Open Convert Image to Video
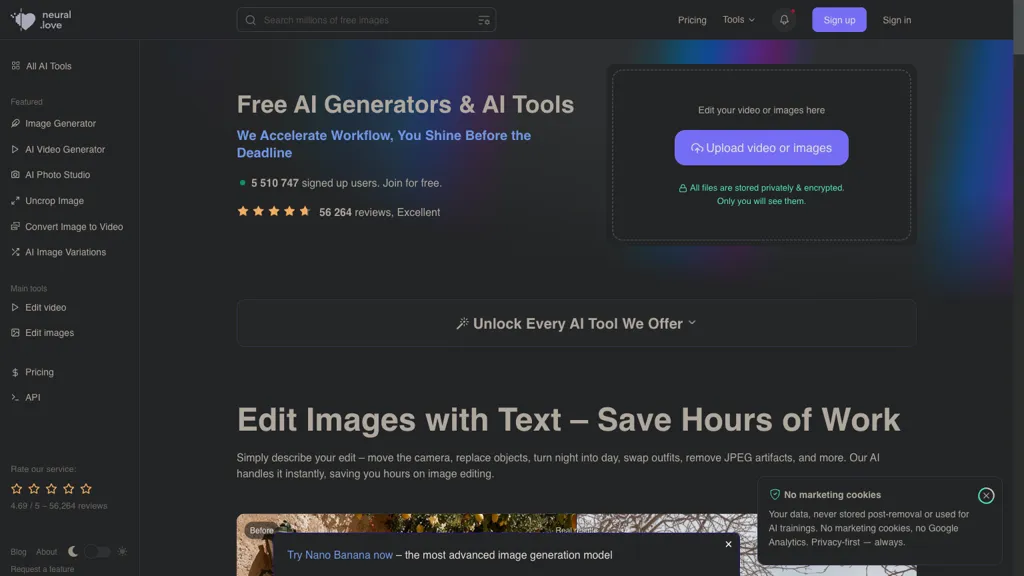 [74, 227]
